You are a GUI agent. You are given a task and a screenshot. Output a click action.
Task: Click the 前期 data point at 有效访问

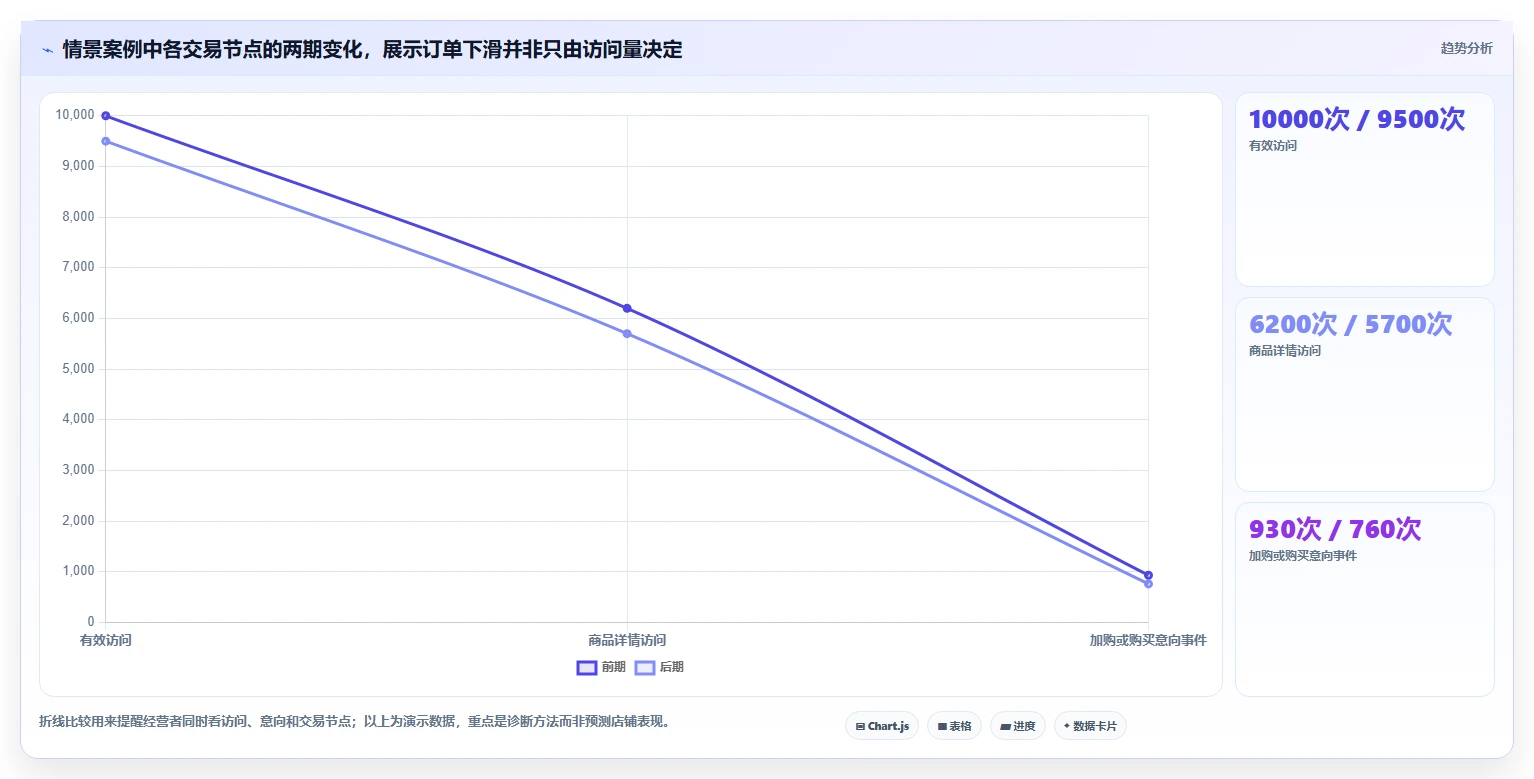point(105,116)
